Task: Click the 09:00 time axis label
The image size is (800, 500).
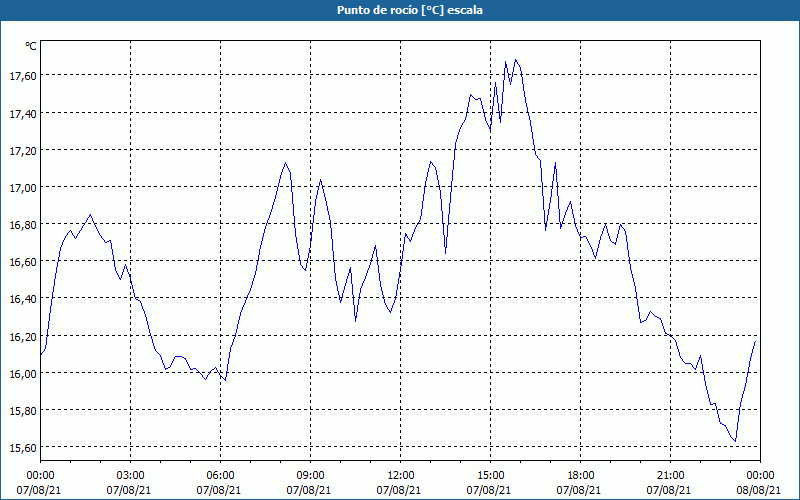Action: (x=310, y=476)
